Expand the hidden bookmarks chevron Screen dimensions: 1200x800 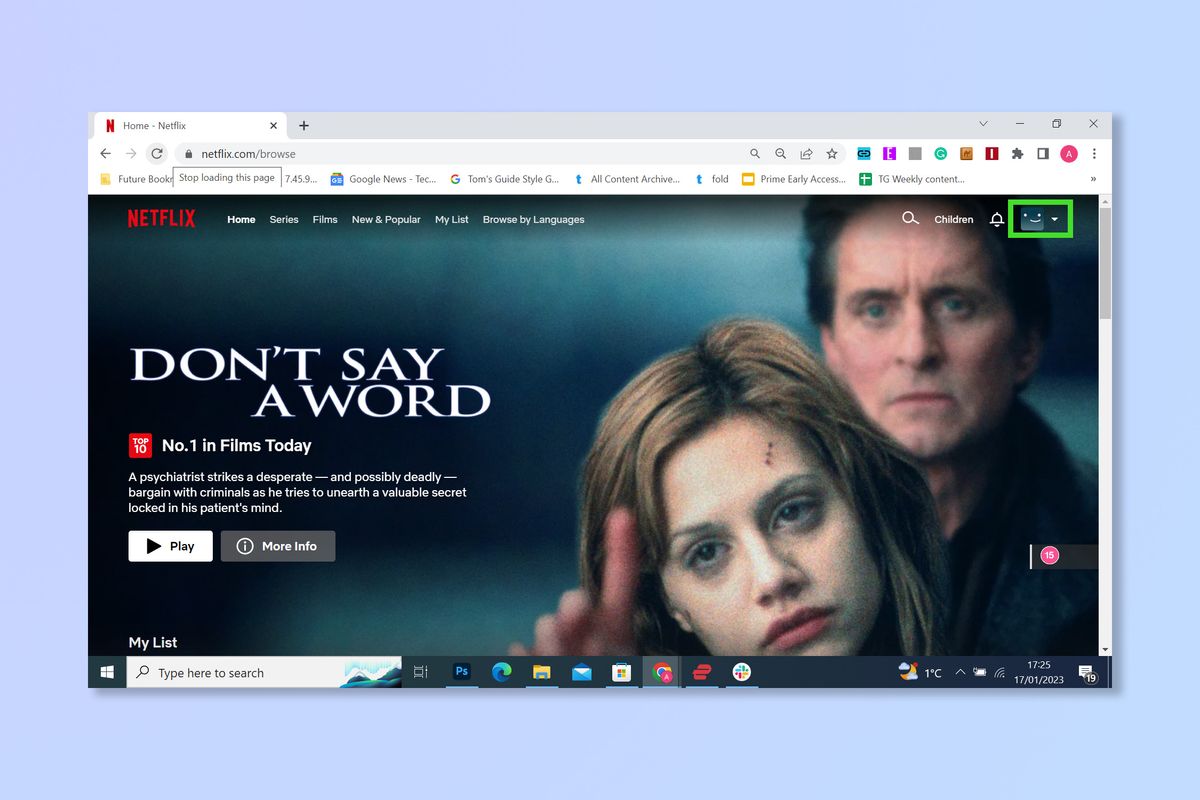[1092, 178]
